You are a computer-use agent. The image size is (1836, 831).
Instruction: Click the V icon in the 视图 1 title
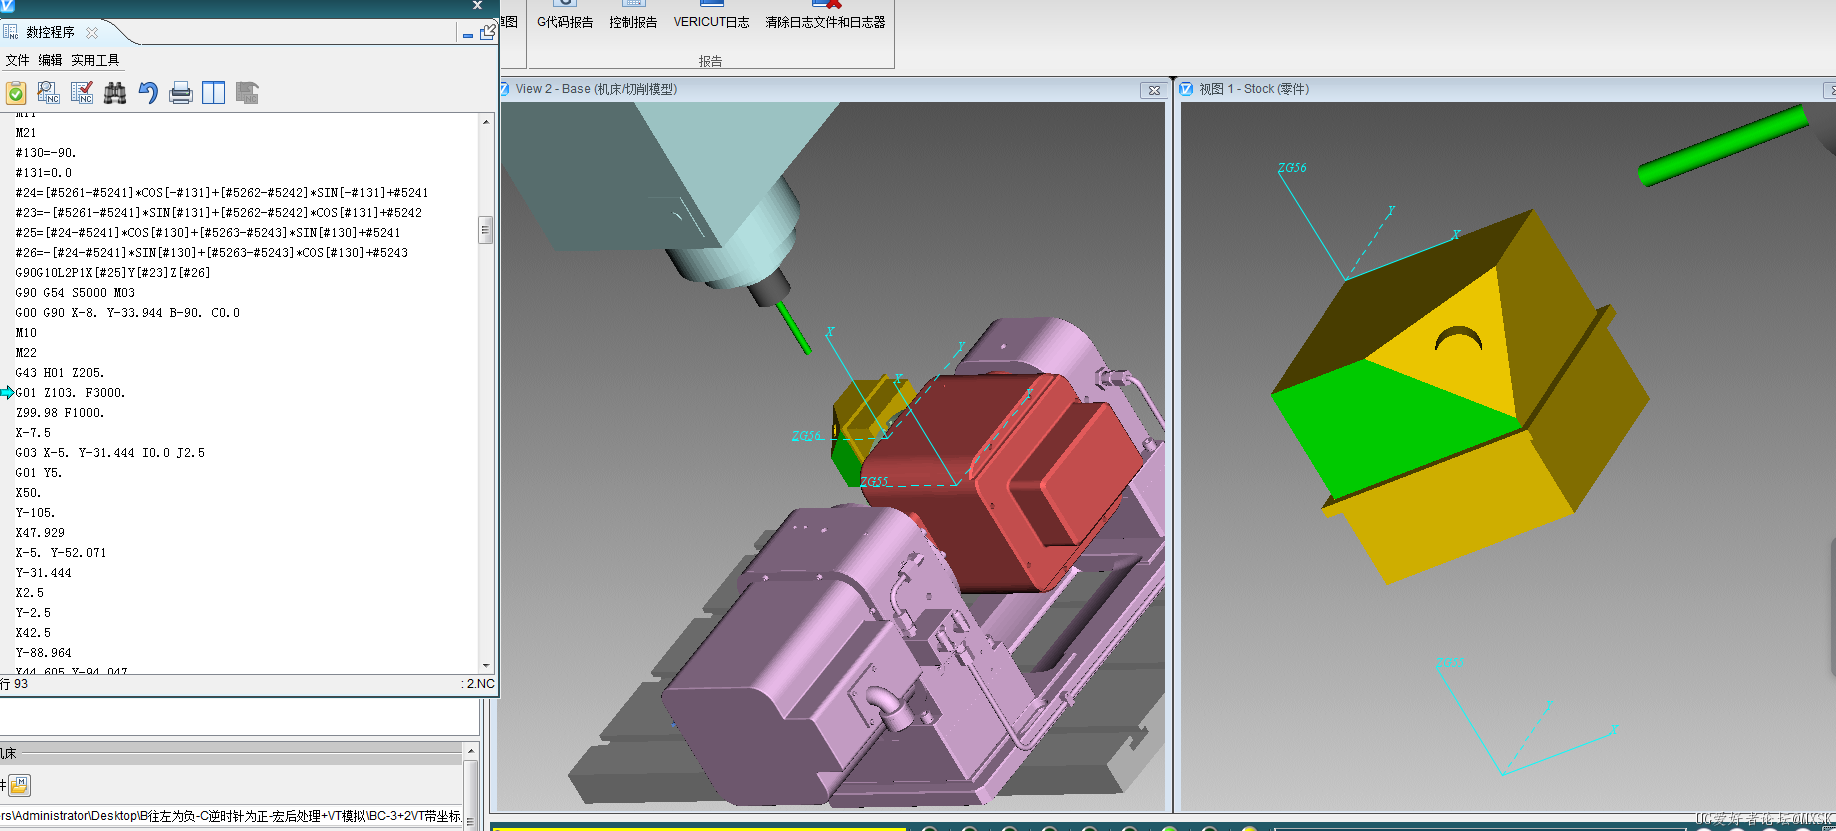(1186, 89)
